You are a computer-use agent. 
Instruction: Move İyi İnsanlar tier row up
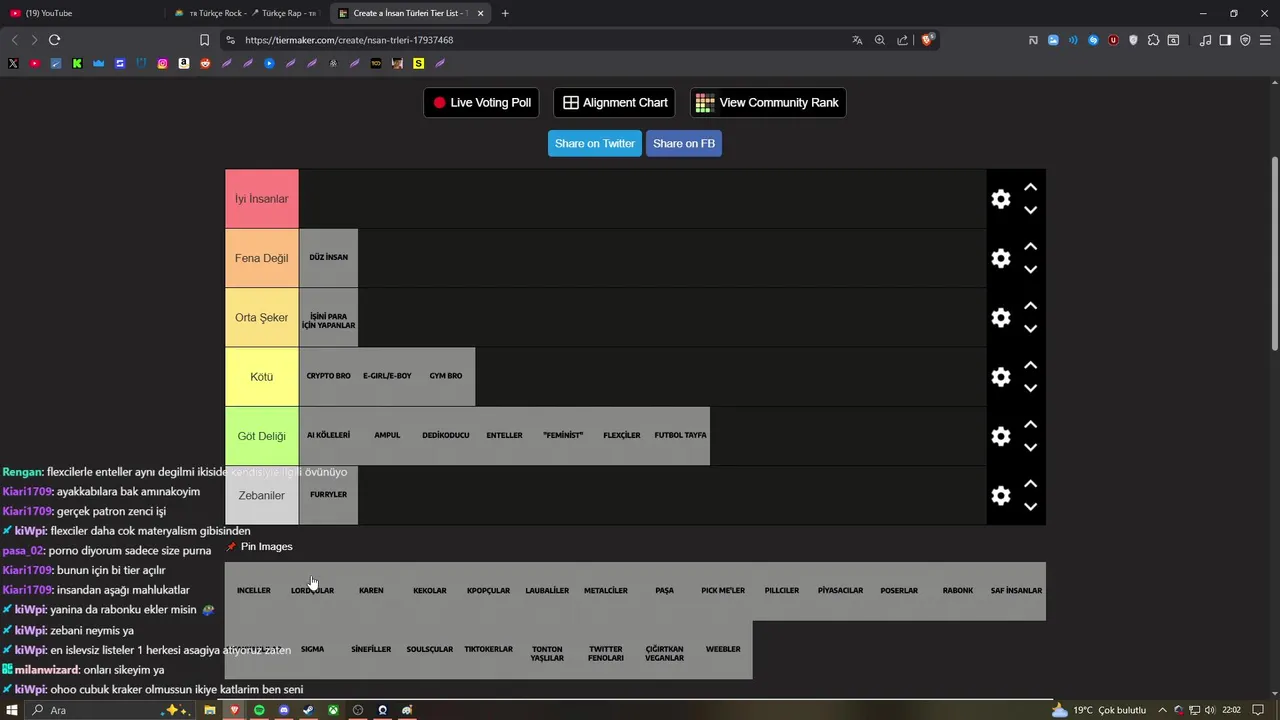1030,188
